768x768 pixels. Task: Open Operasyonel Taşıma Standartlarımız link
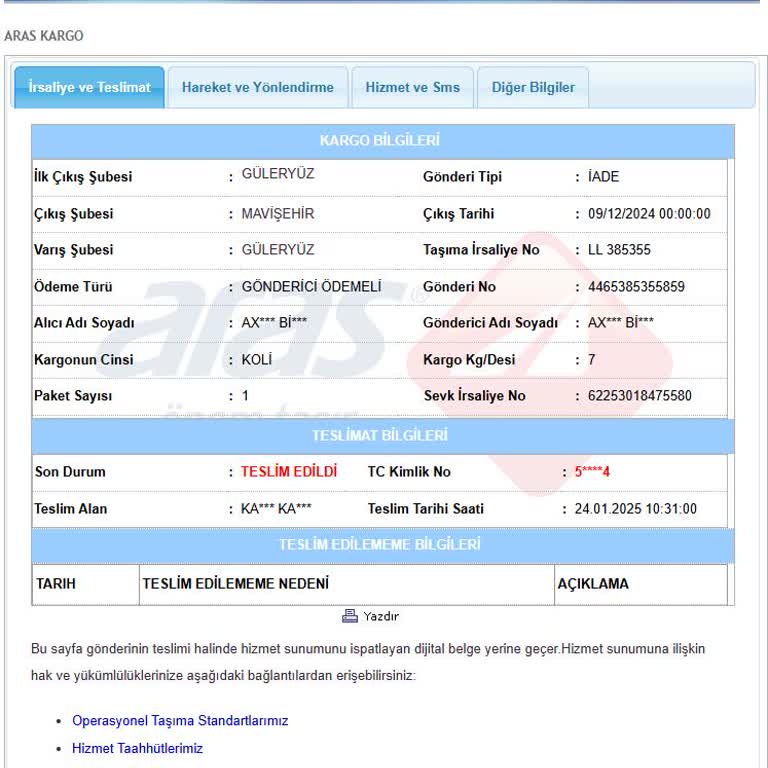point(180,720)
